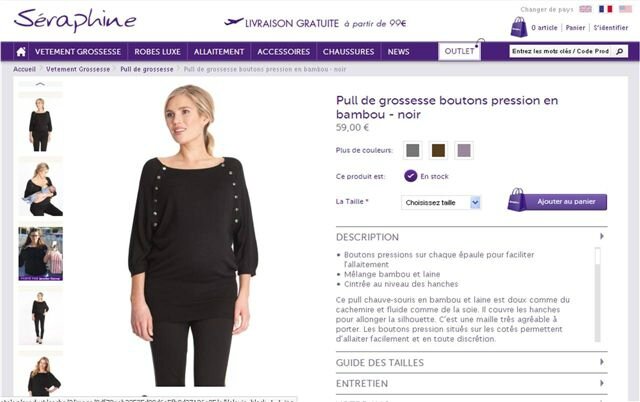Open the Choisissez taille size dropdown
Viewport: 640px width, 402px height.
click(441, 202)
